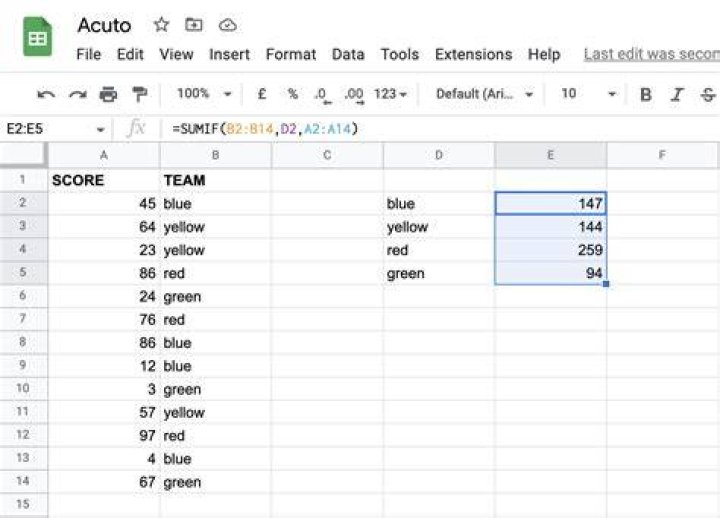The width and height of the screenshot is (720, 518).
Task: Select the TEAM header cell
Action: (x=215, y=180)
